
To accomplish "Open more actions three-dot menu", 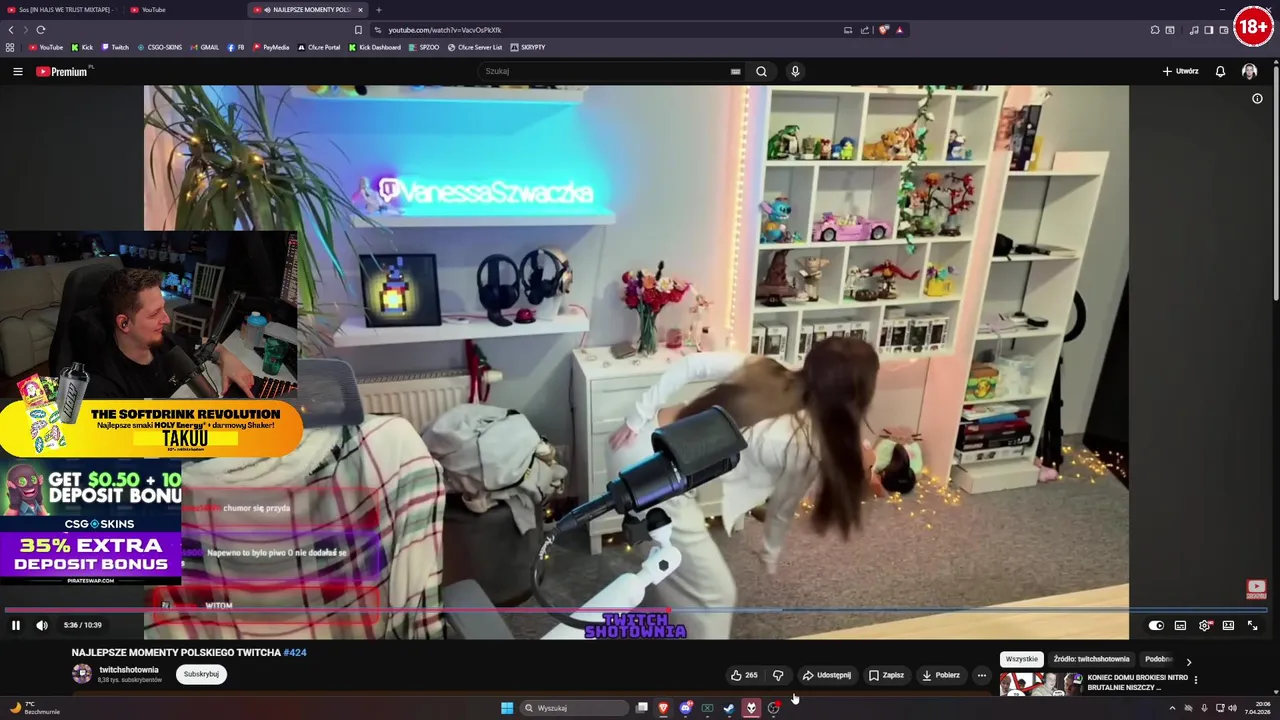I will pyautogui.click(x=981, y=675).
